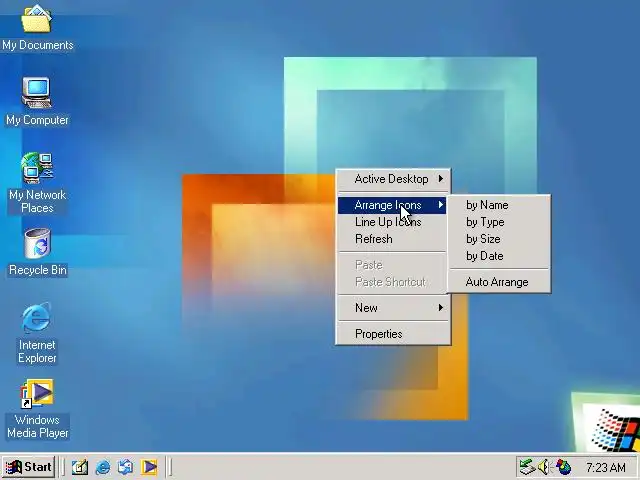Open desktop Properties
The image size is (640, 480).
pos(393,334)
